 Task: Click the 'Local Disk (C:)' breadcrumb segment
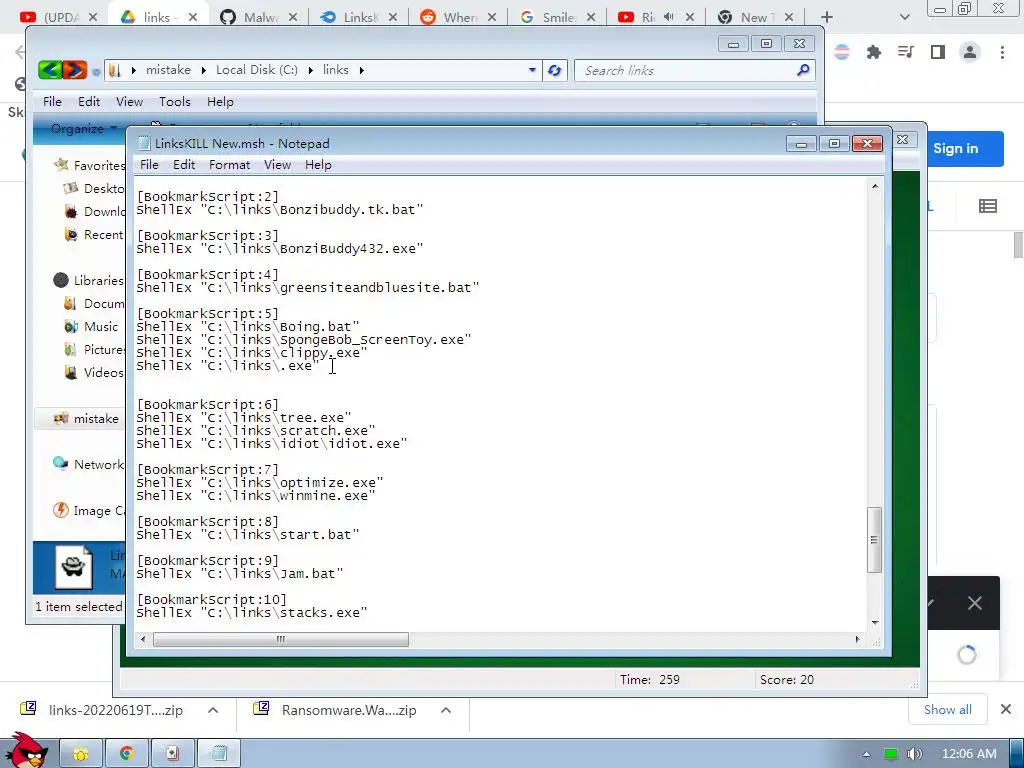257,70
